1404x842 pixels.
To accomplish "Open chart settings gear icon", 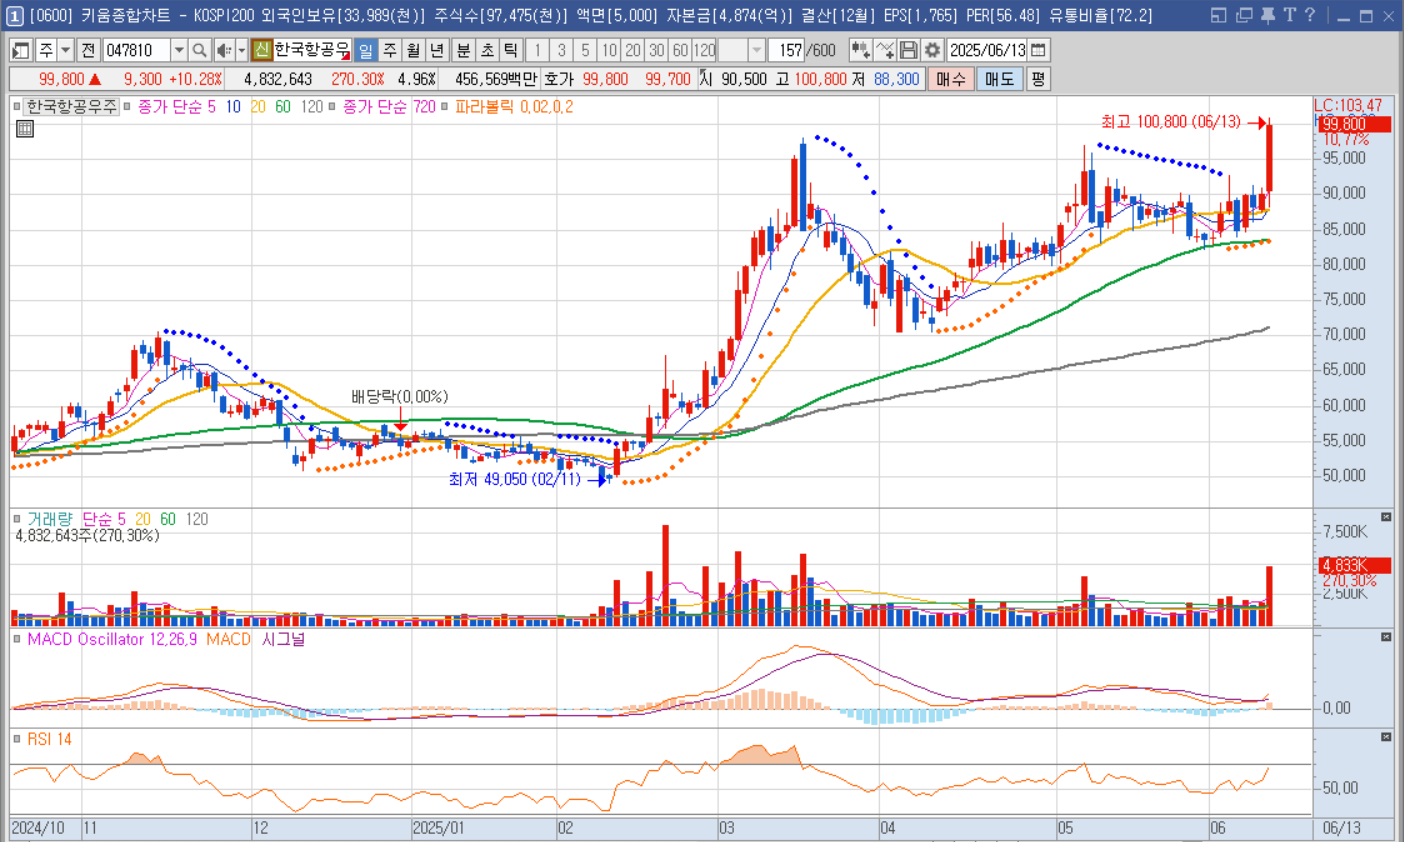I will click(x=932, y=50).
